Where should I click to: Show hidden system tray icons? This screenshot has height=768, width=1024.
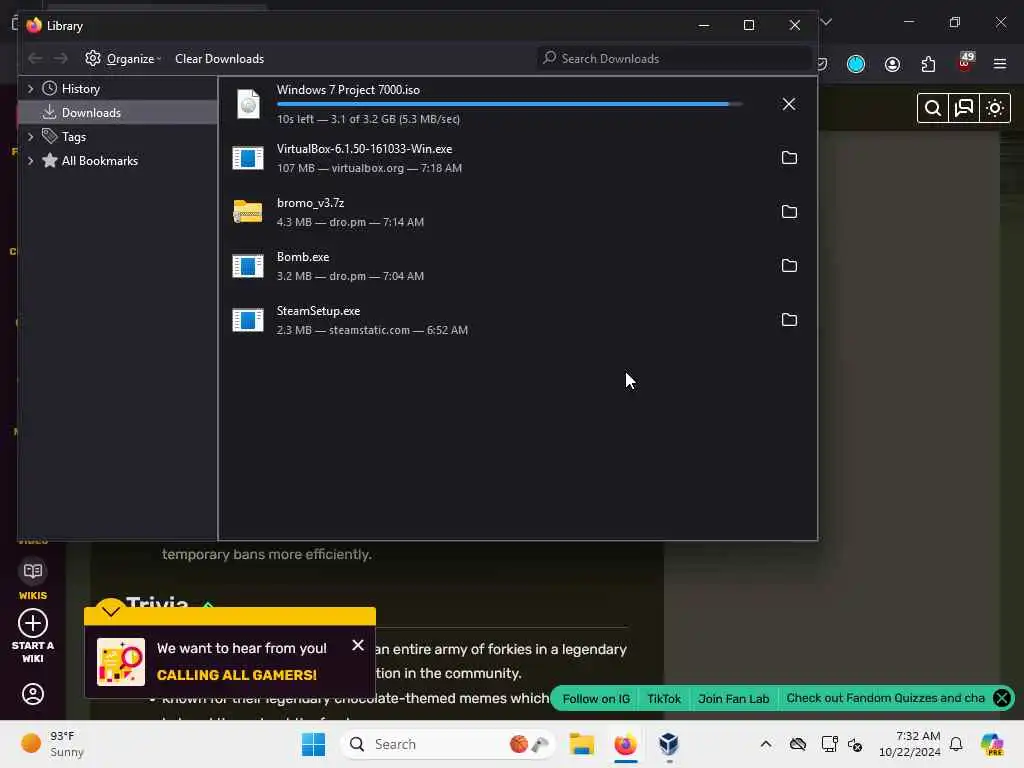pyautogui.click(x=766, y=744)
